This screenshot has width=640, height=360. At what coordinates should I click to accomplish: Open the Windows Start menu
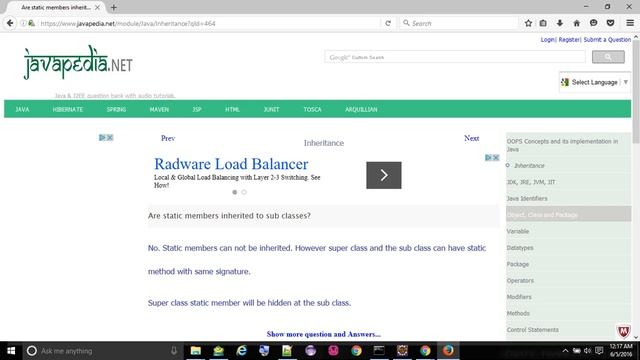tap(11, 351)
